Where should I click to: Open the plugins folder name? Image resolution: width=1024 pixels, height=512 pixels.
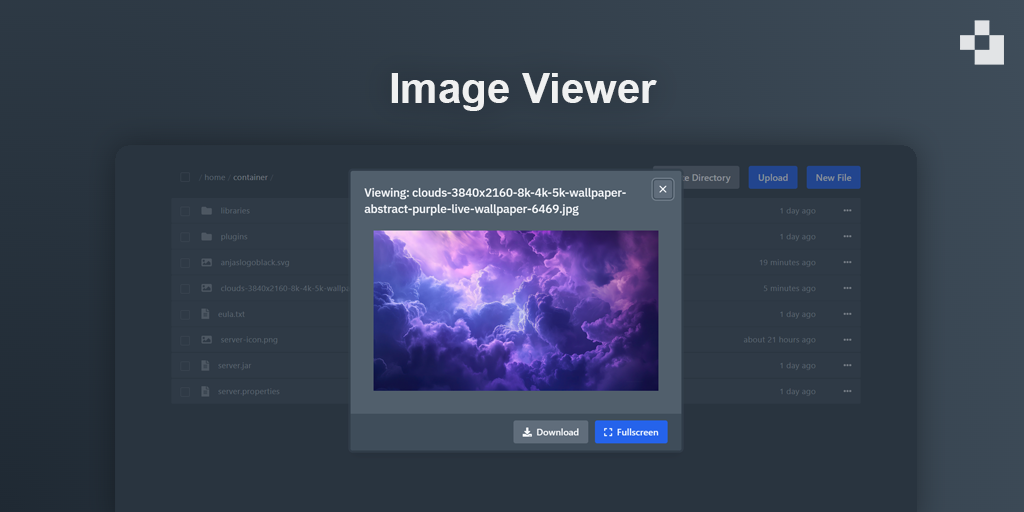[x=234, y=236]
